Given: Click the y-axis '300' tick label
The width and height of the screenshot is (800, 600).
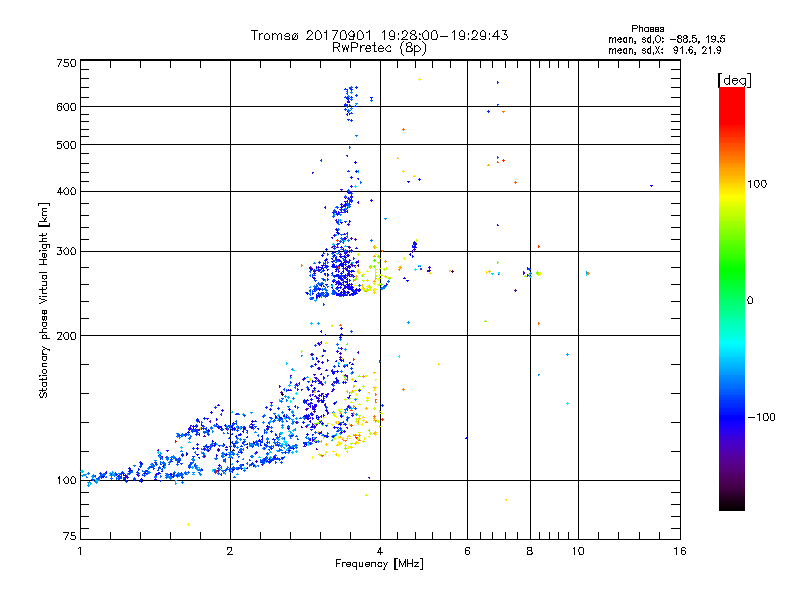Looking at the screenshot, I should [67, 251].
